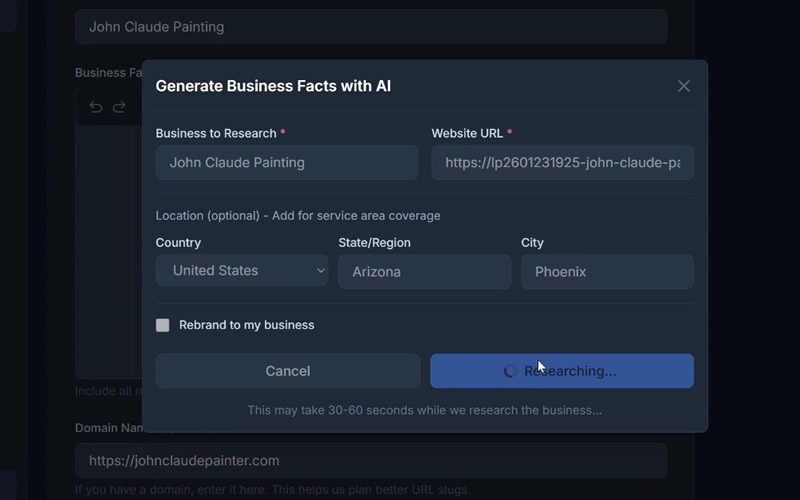Click the Business Facts editor text area

pos(108,250)
